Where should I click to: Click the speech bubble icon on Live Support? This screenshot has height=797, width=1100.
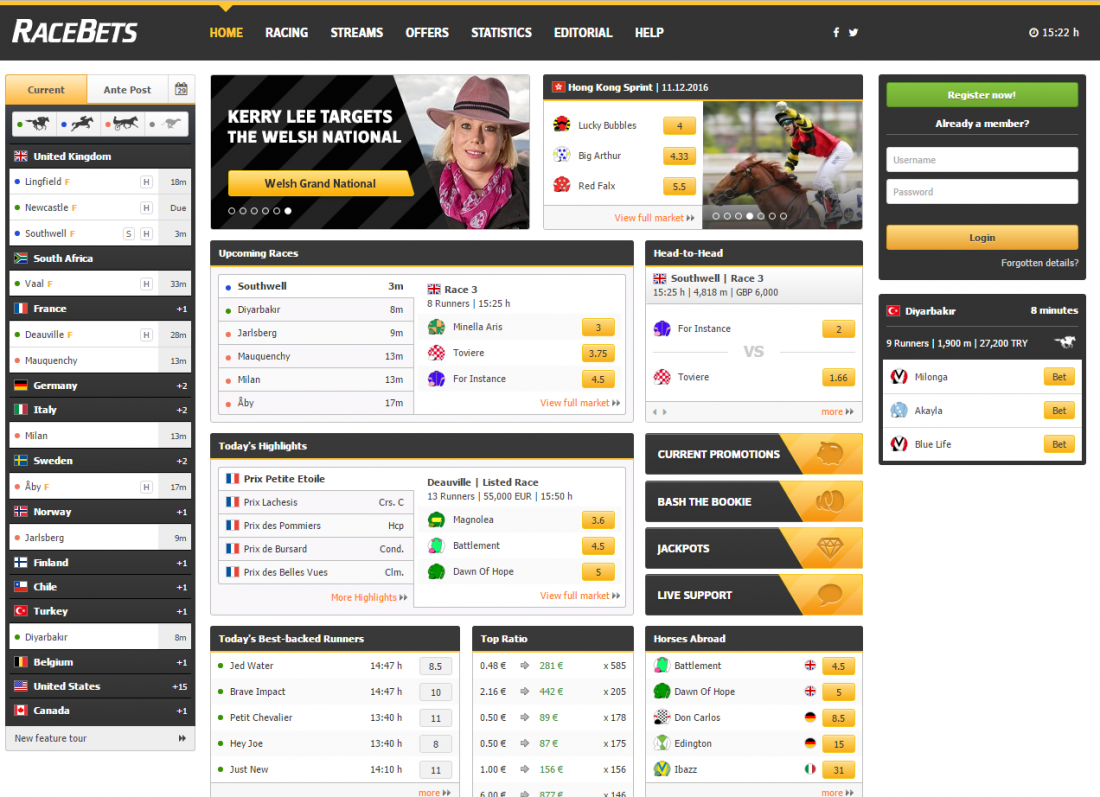830,595
